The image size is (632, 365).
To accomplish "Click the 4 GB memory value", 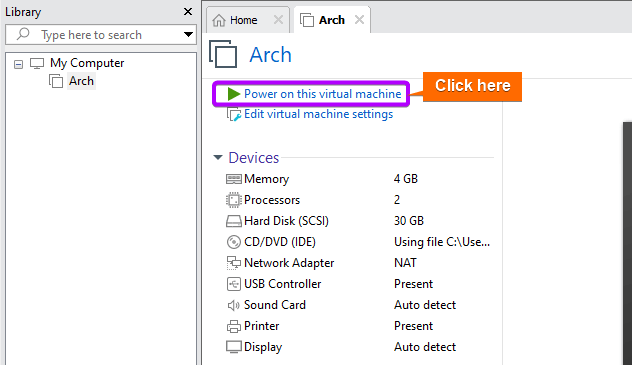I will pos(406,179).
